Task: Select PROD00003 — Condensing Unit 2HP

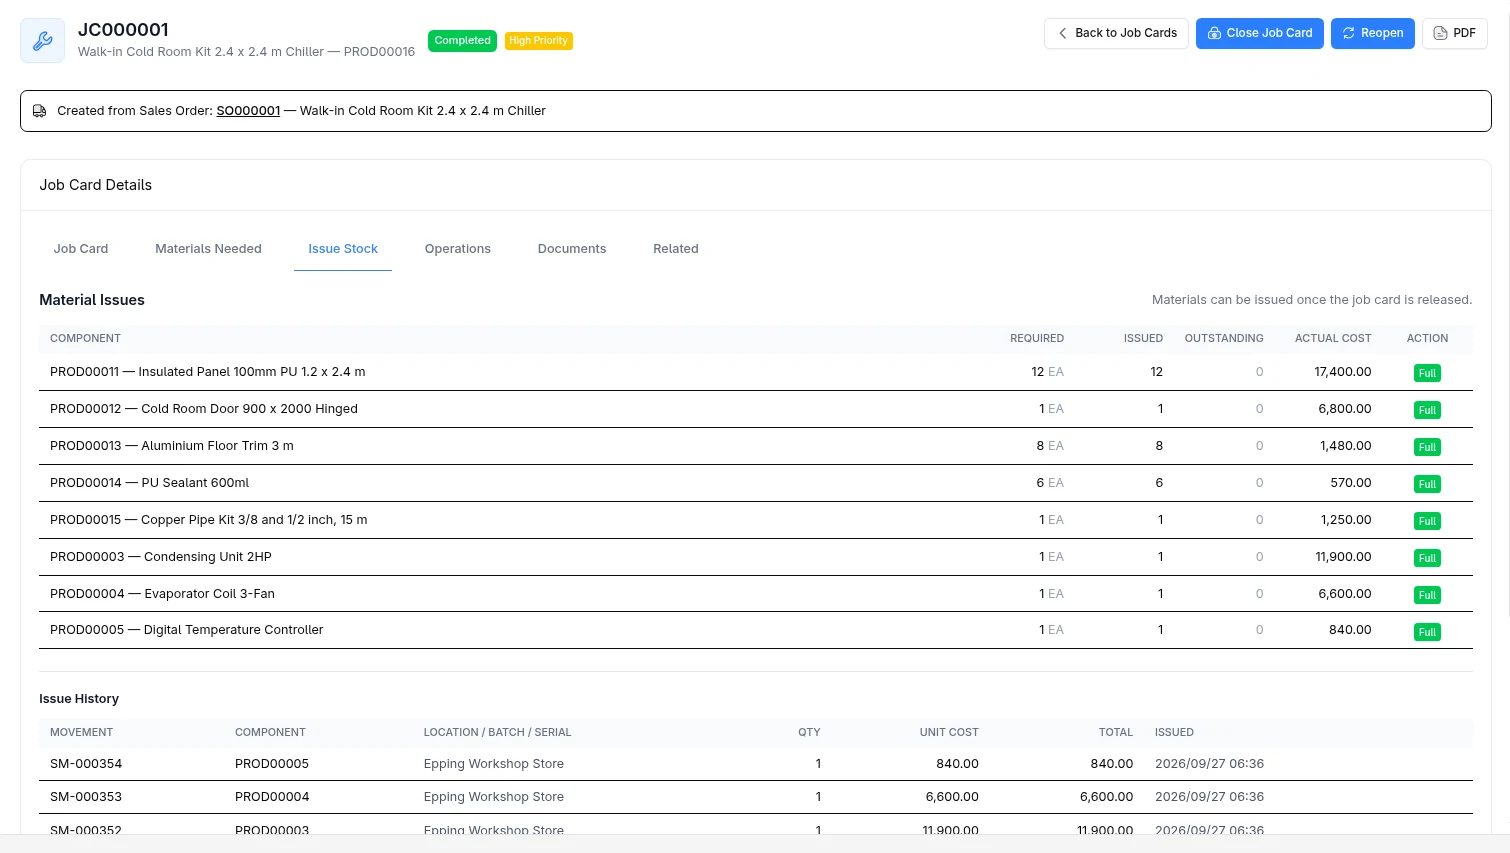Action: click(x=161, y=557)
